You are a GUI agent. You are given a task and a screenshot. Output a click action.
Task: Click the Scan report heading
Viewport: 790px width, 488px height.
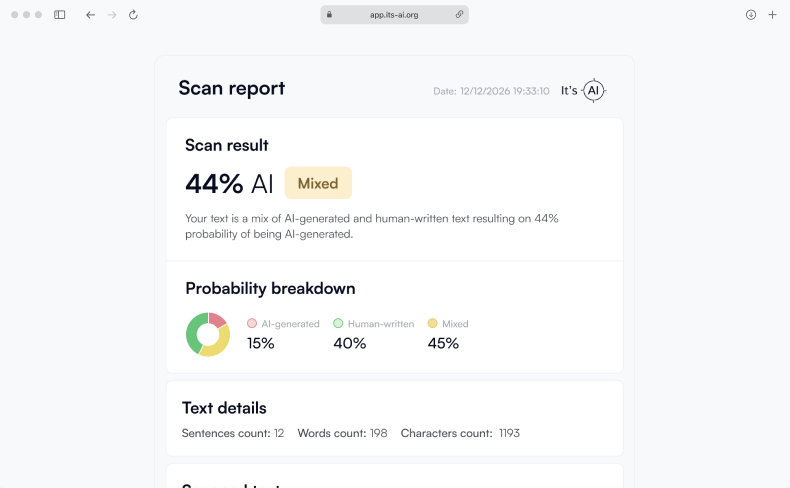click(232, 88)
